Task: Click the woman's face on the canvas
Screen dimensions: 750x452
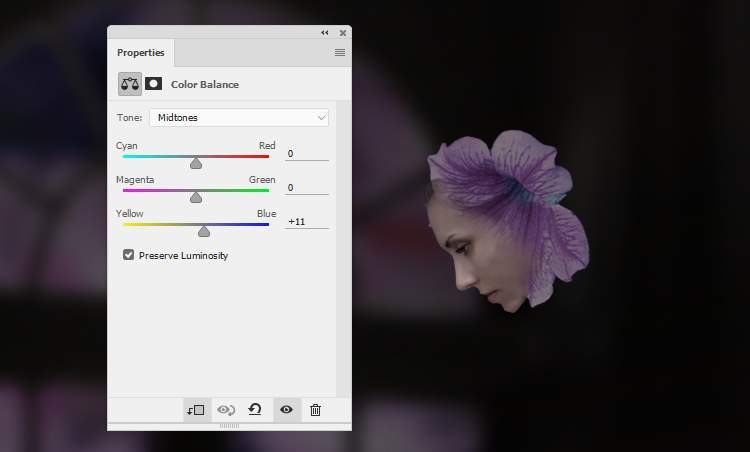Action: (x=483, y=258)
